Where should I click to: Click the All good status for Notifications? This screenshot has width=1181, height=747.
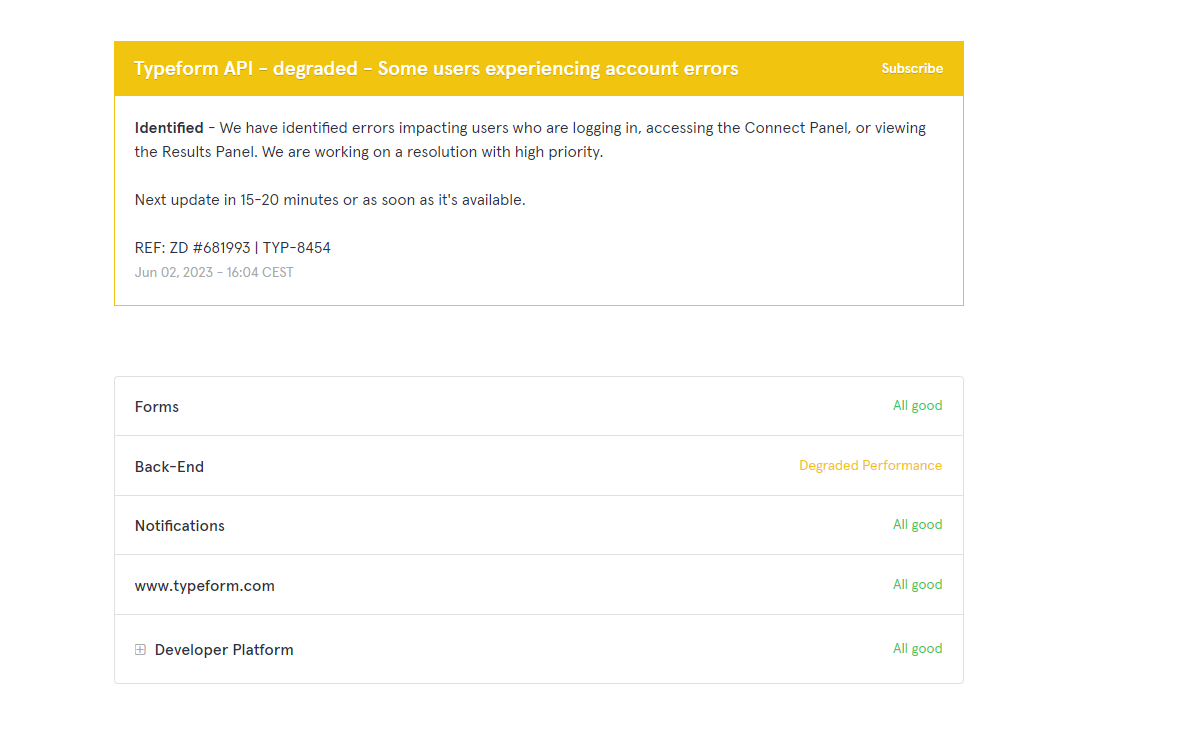pos(917,525)
